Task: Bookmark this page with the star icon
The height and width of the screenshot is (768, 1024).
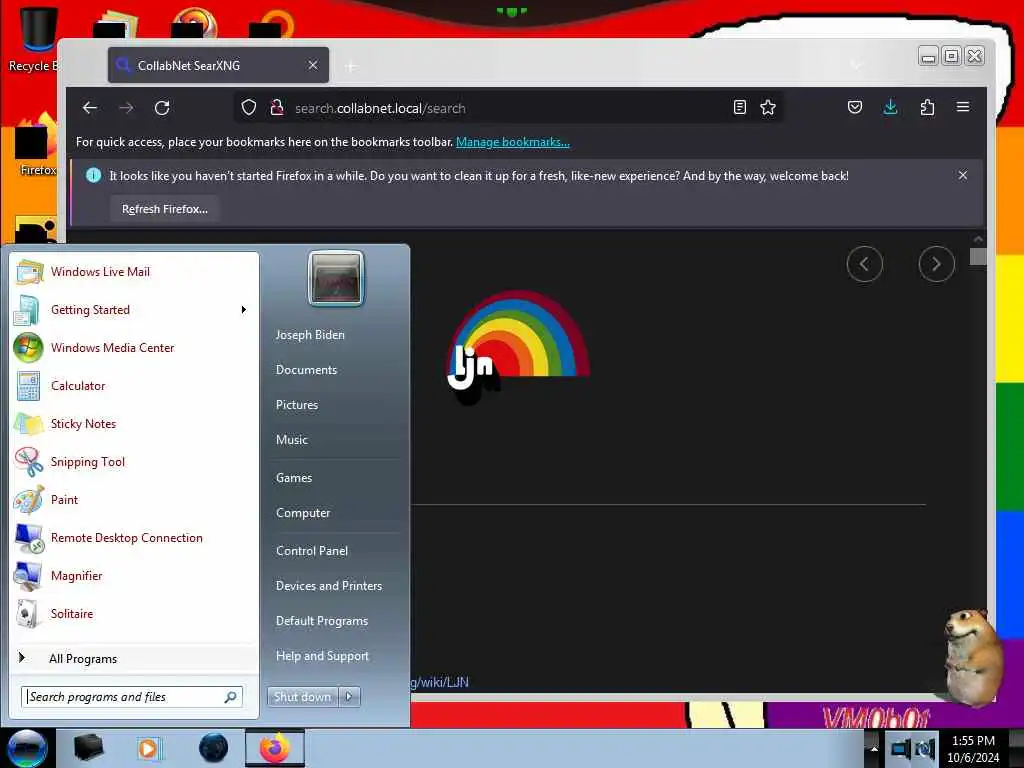Action: pyautogui.click(x=768, y=107)
